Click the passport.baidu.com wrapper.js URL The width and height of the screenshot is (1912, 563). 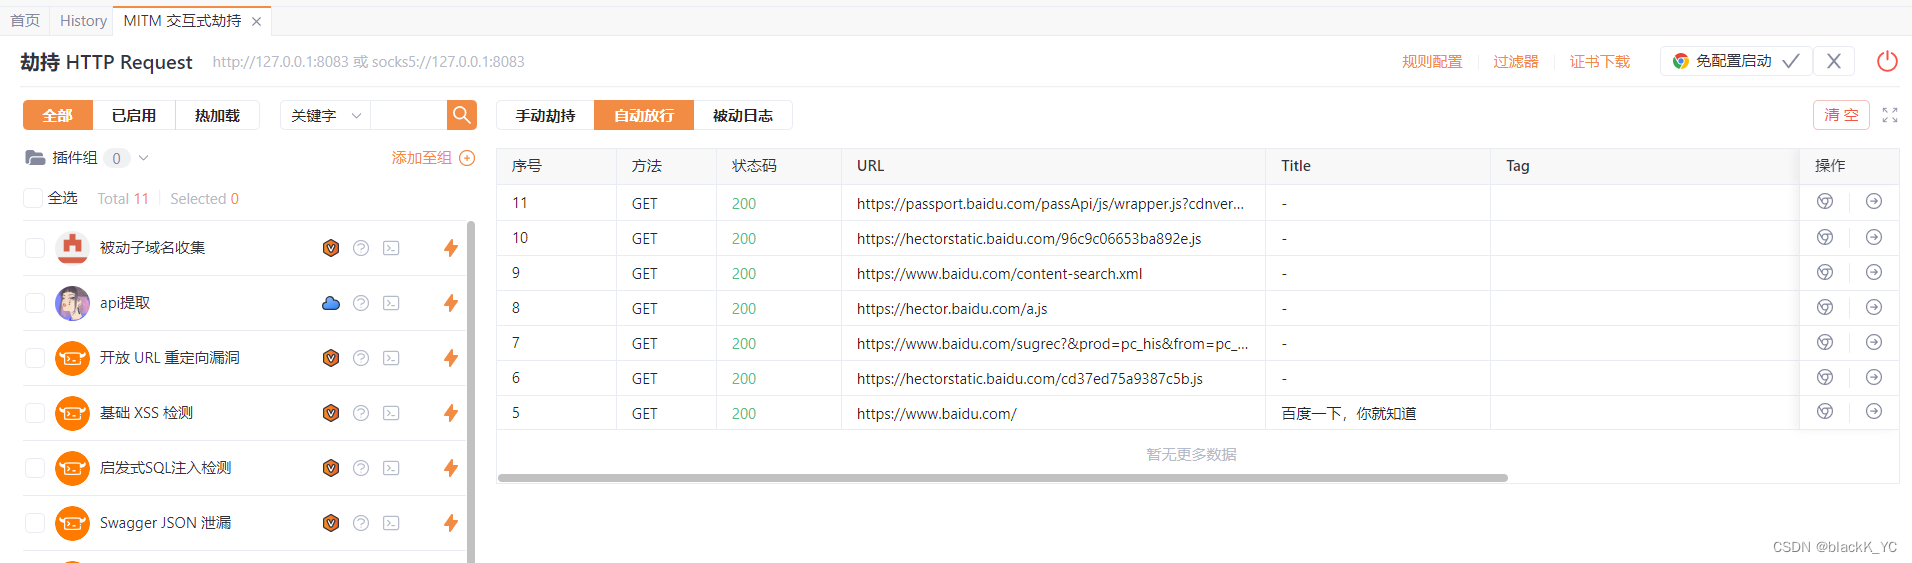point(1050,203)
